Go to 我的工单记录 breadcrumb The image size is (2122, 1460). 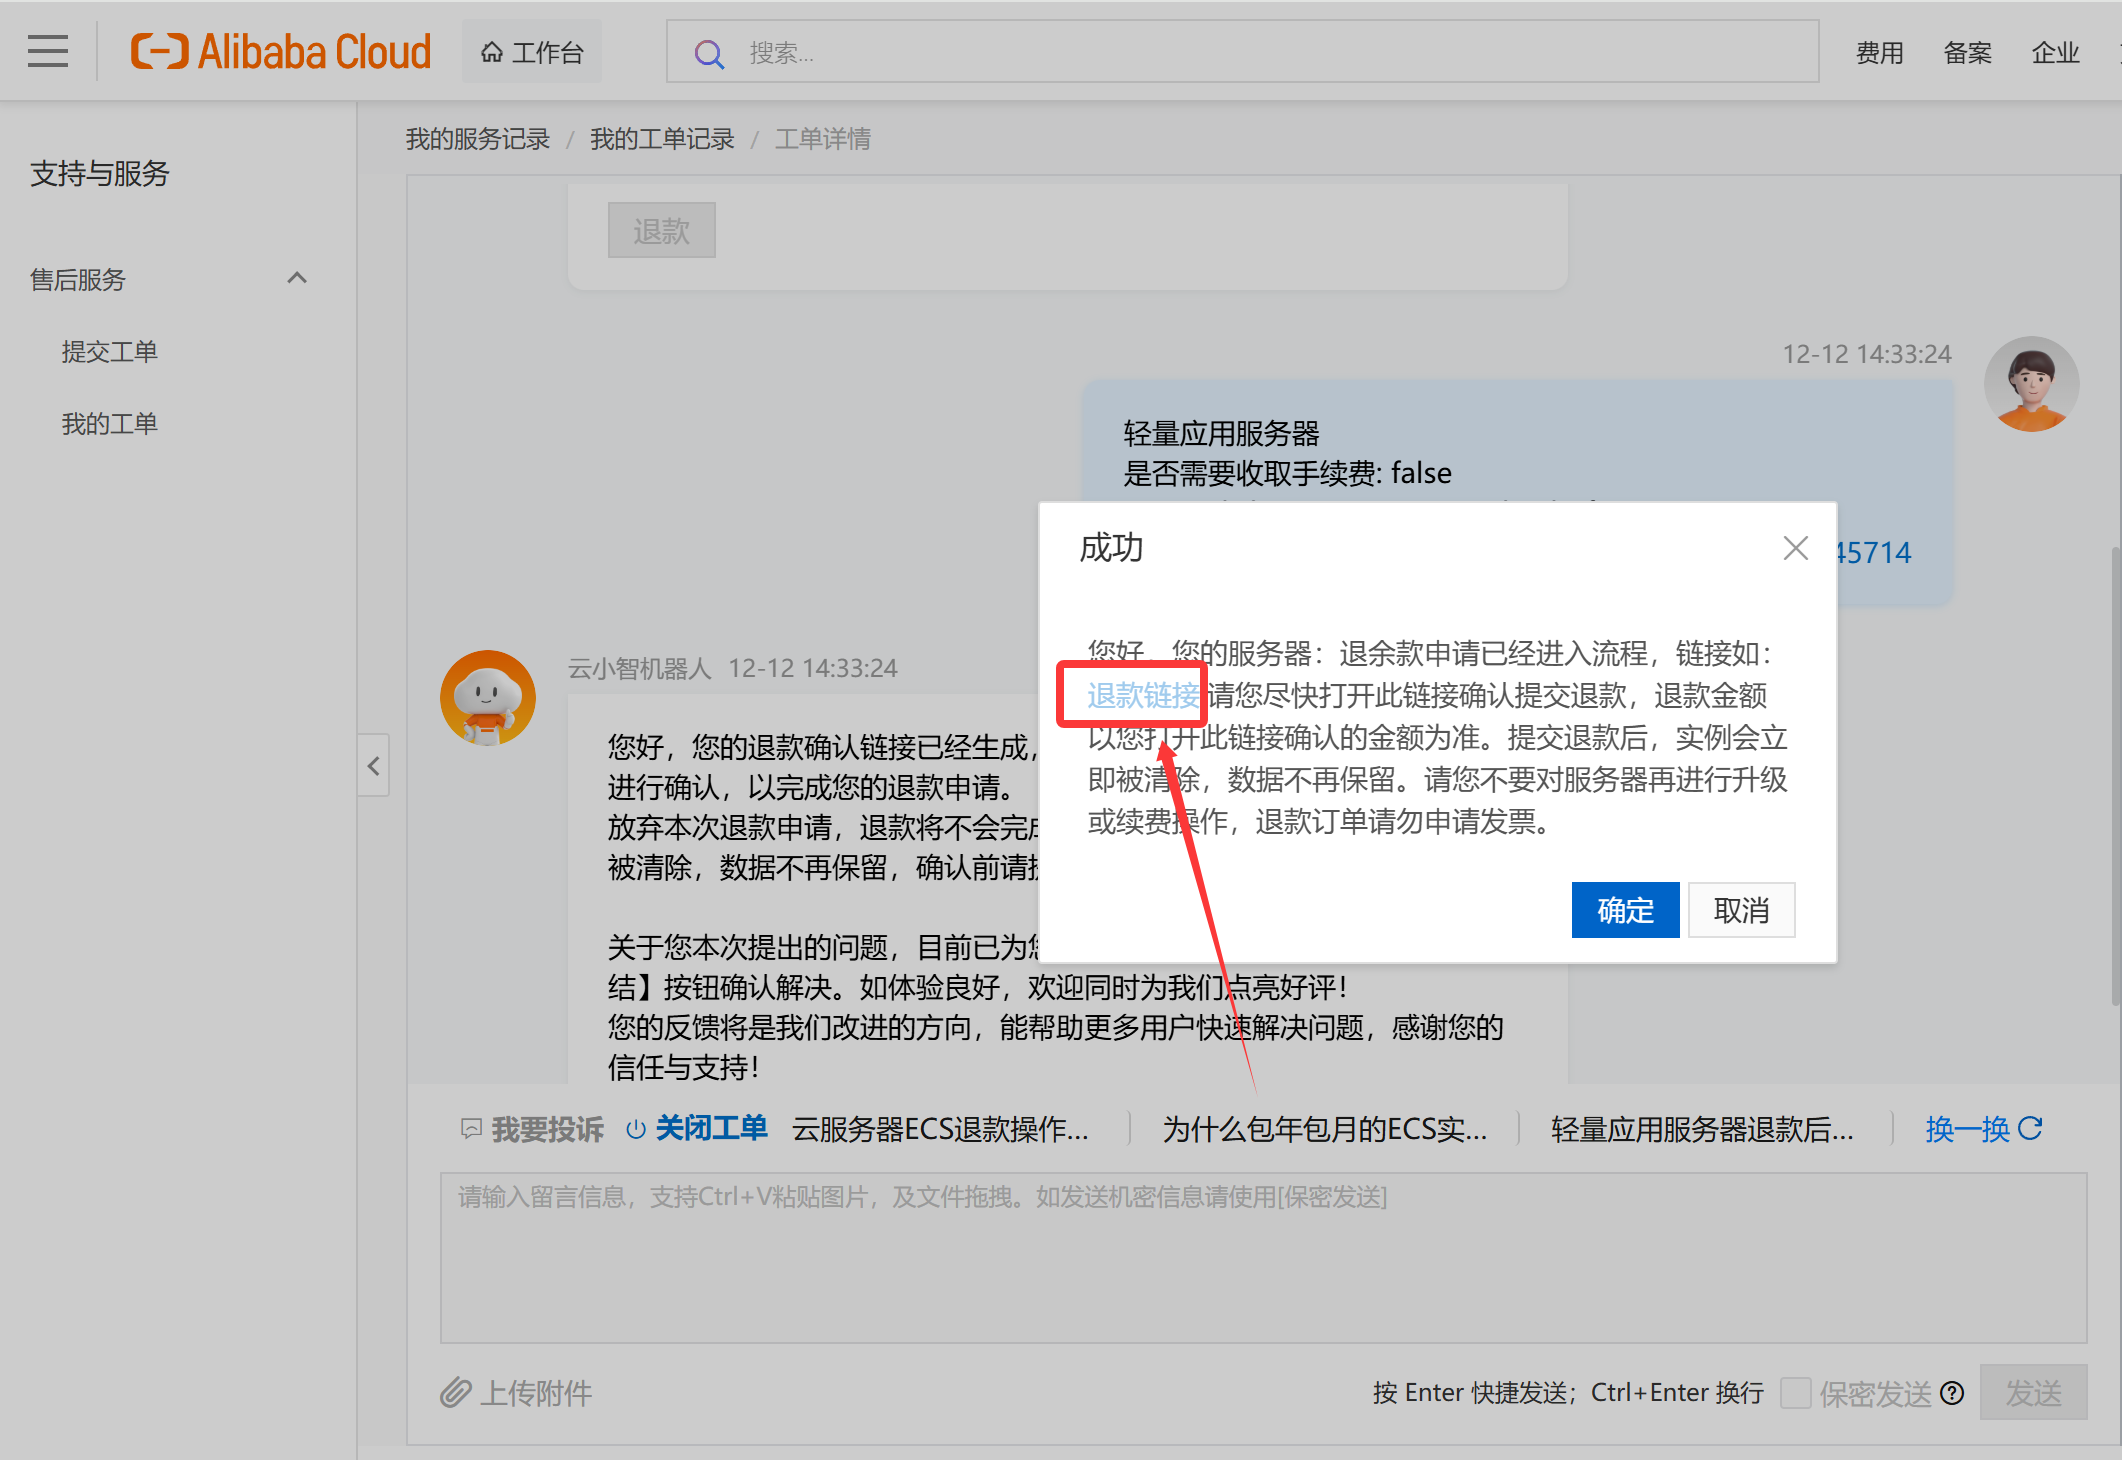(661, 139)
